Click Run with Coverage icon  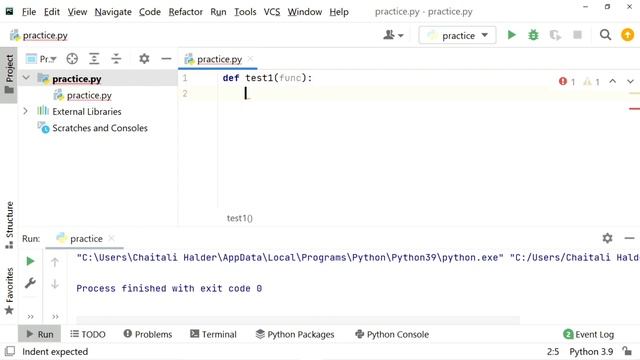click(x=555, y=35)
